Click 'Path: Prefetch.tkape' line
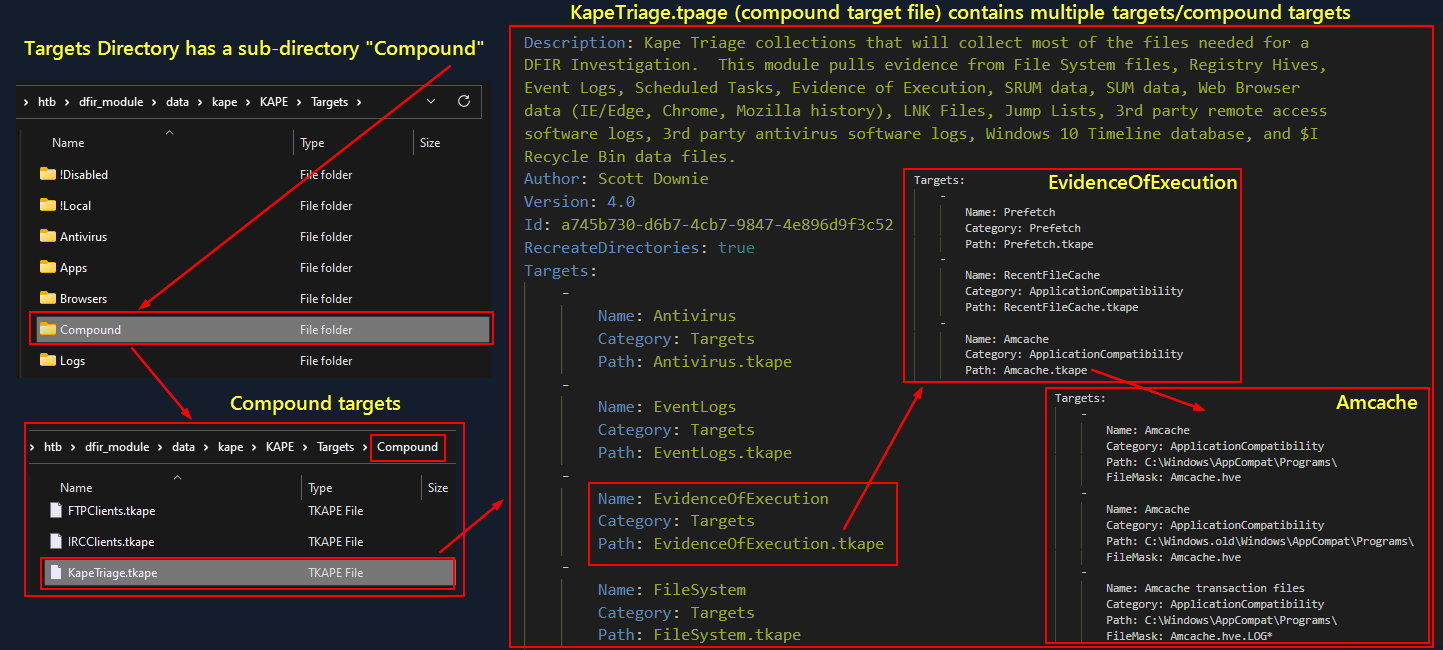The height and width of the screenshot is (650, 1443). 1030,244
